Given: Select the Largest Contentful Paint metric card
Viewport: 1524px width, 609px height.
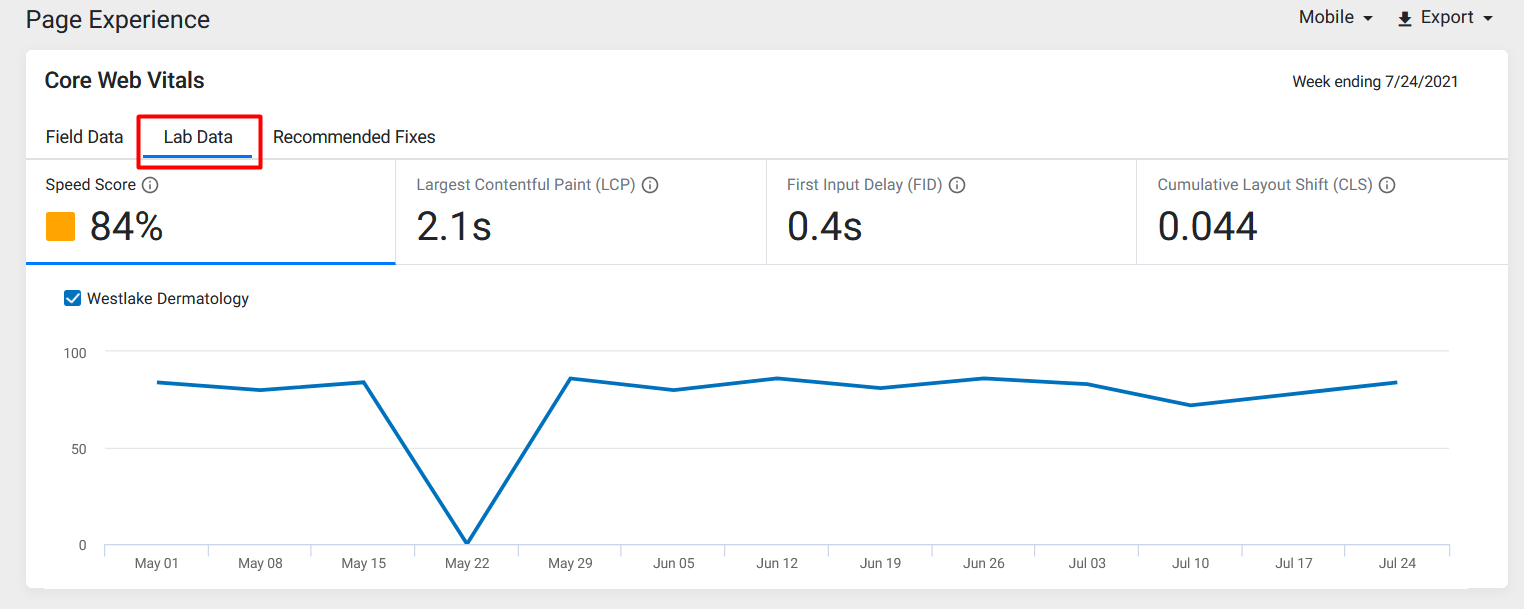Looking at the screenshot, I should [x=581, y=212].
